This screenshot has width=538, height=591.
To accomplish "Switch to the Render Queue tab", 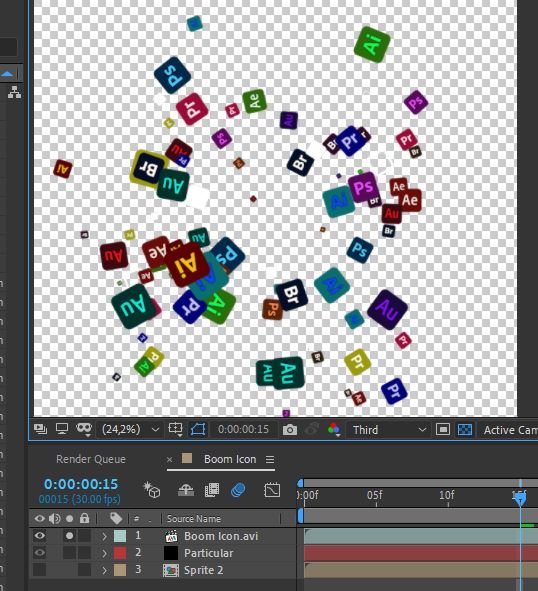I will (91, 459).
